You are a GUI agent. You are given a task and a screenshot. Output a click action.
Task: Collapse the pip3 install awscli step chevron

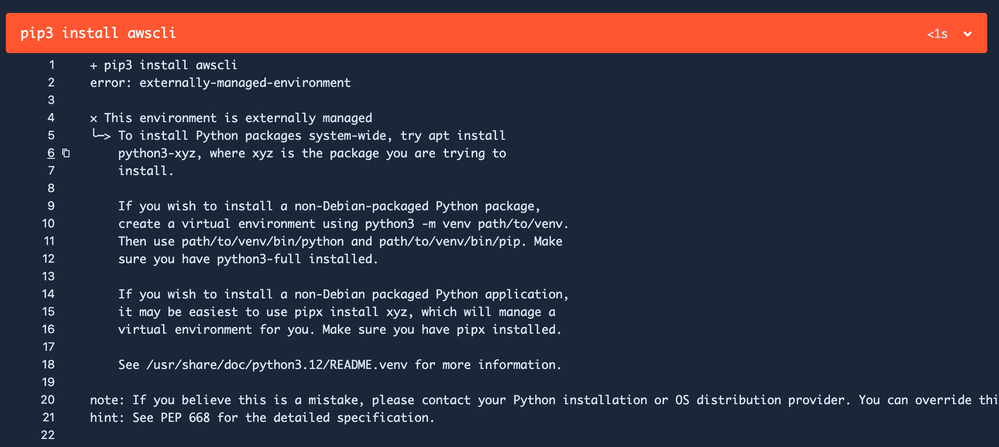click(x=967, y=34)
